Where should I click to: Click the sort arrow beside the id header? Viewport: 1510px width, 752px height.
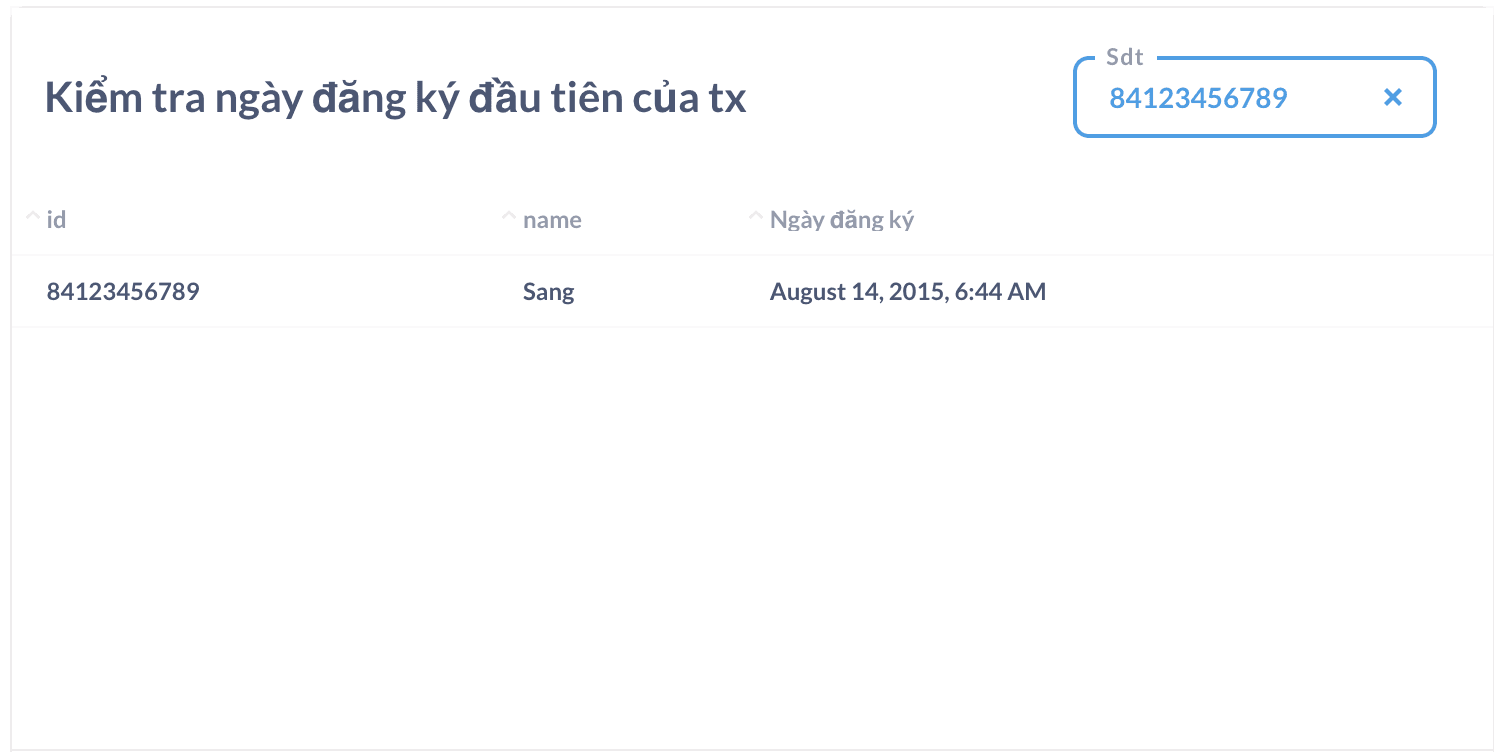point(33,216)
